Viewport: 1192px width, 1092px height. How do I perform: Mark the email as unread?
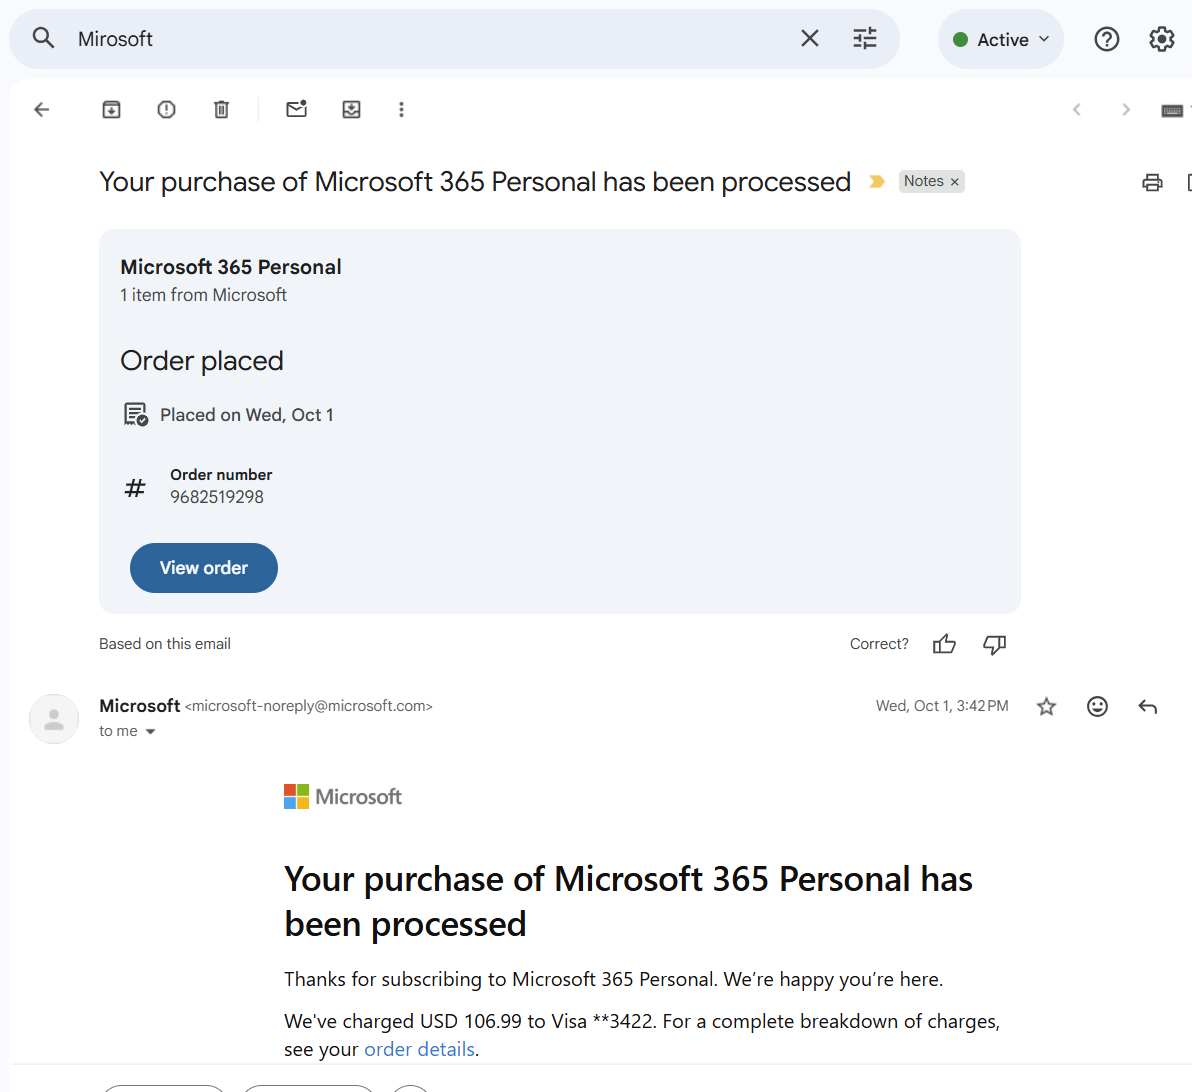click(296, 110)
